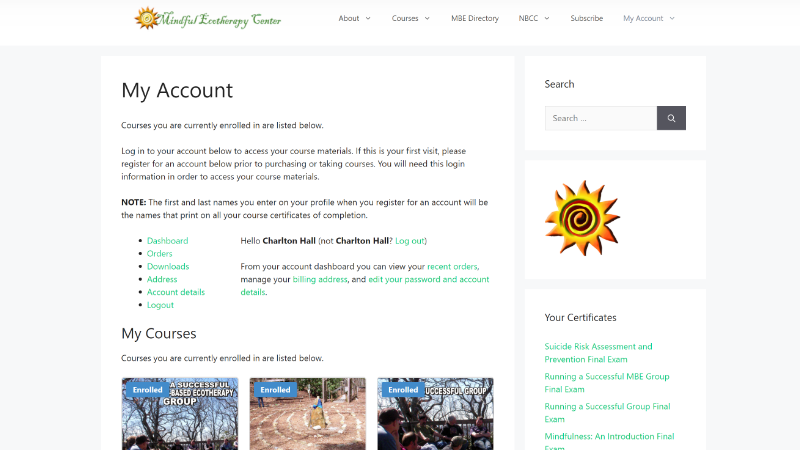Expand the About menu chevron

pos(368,18)
